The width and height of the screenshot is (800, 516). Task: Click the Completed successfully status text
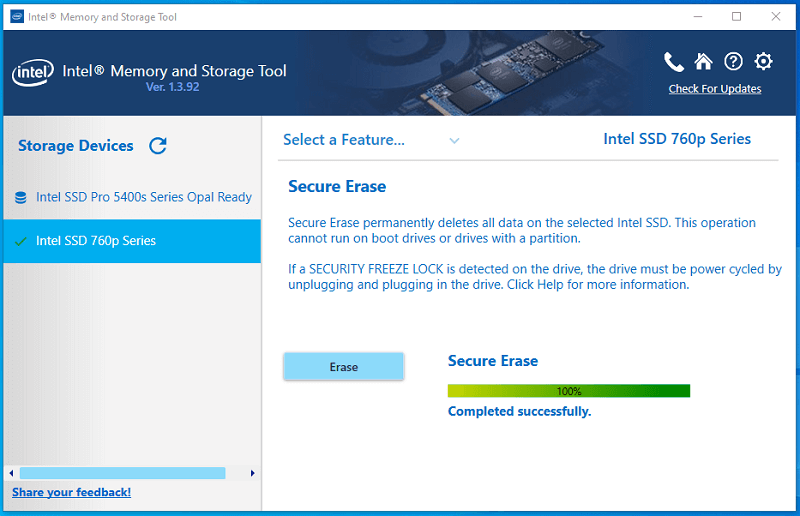pos(519,411)
